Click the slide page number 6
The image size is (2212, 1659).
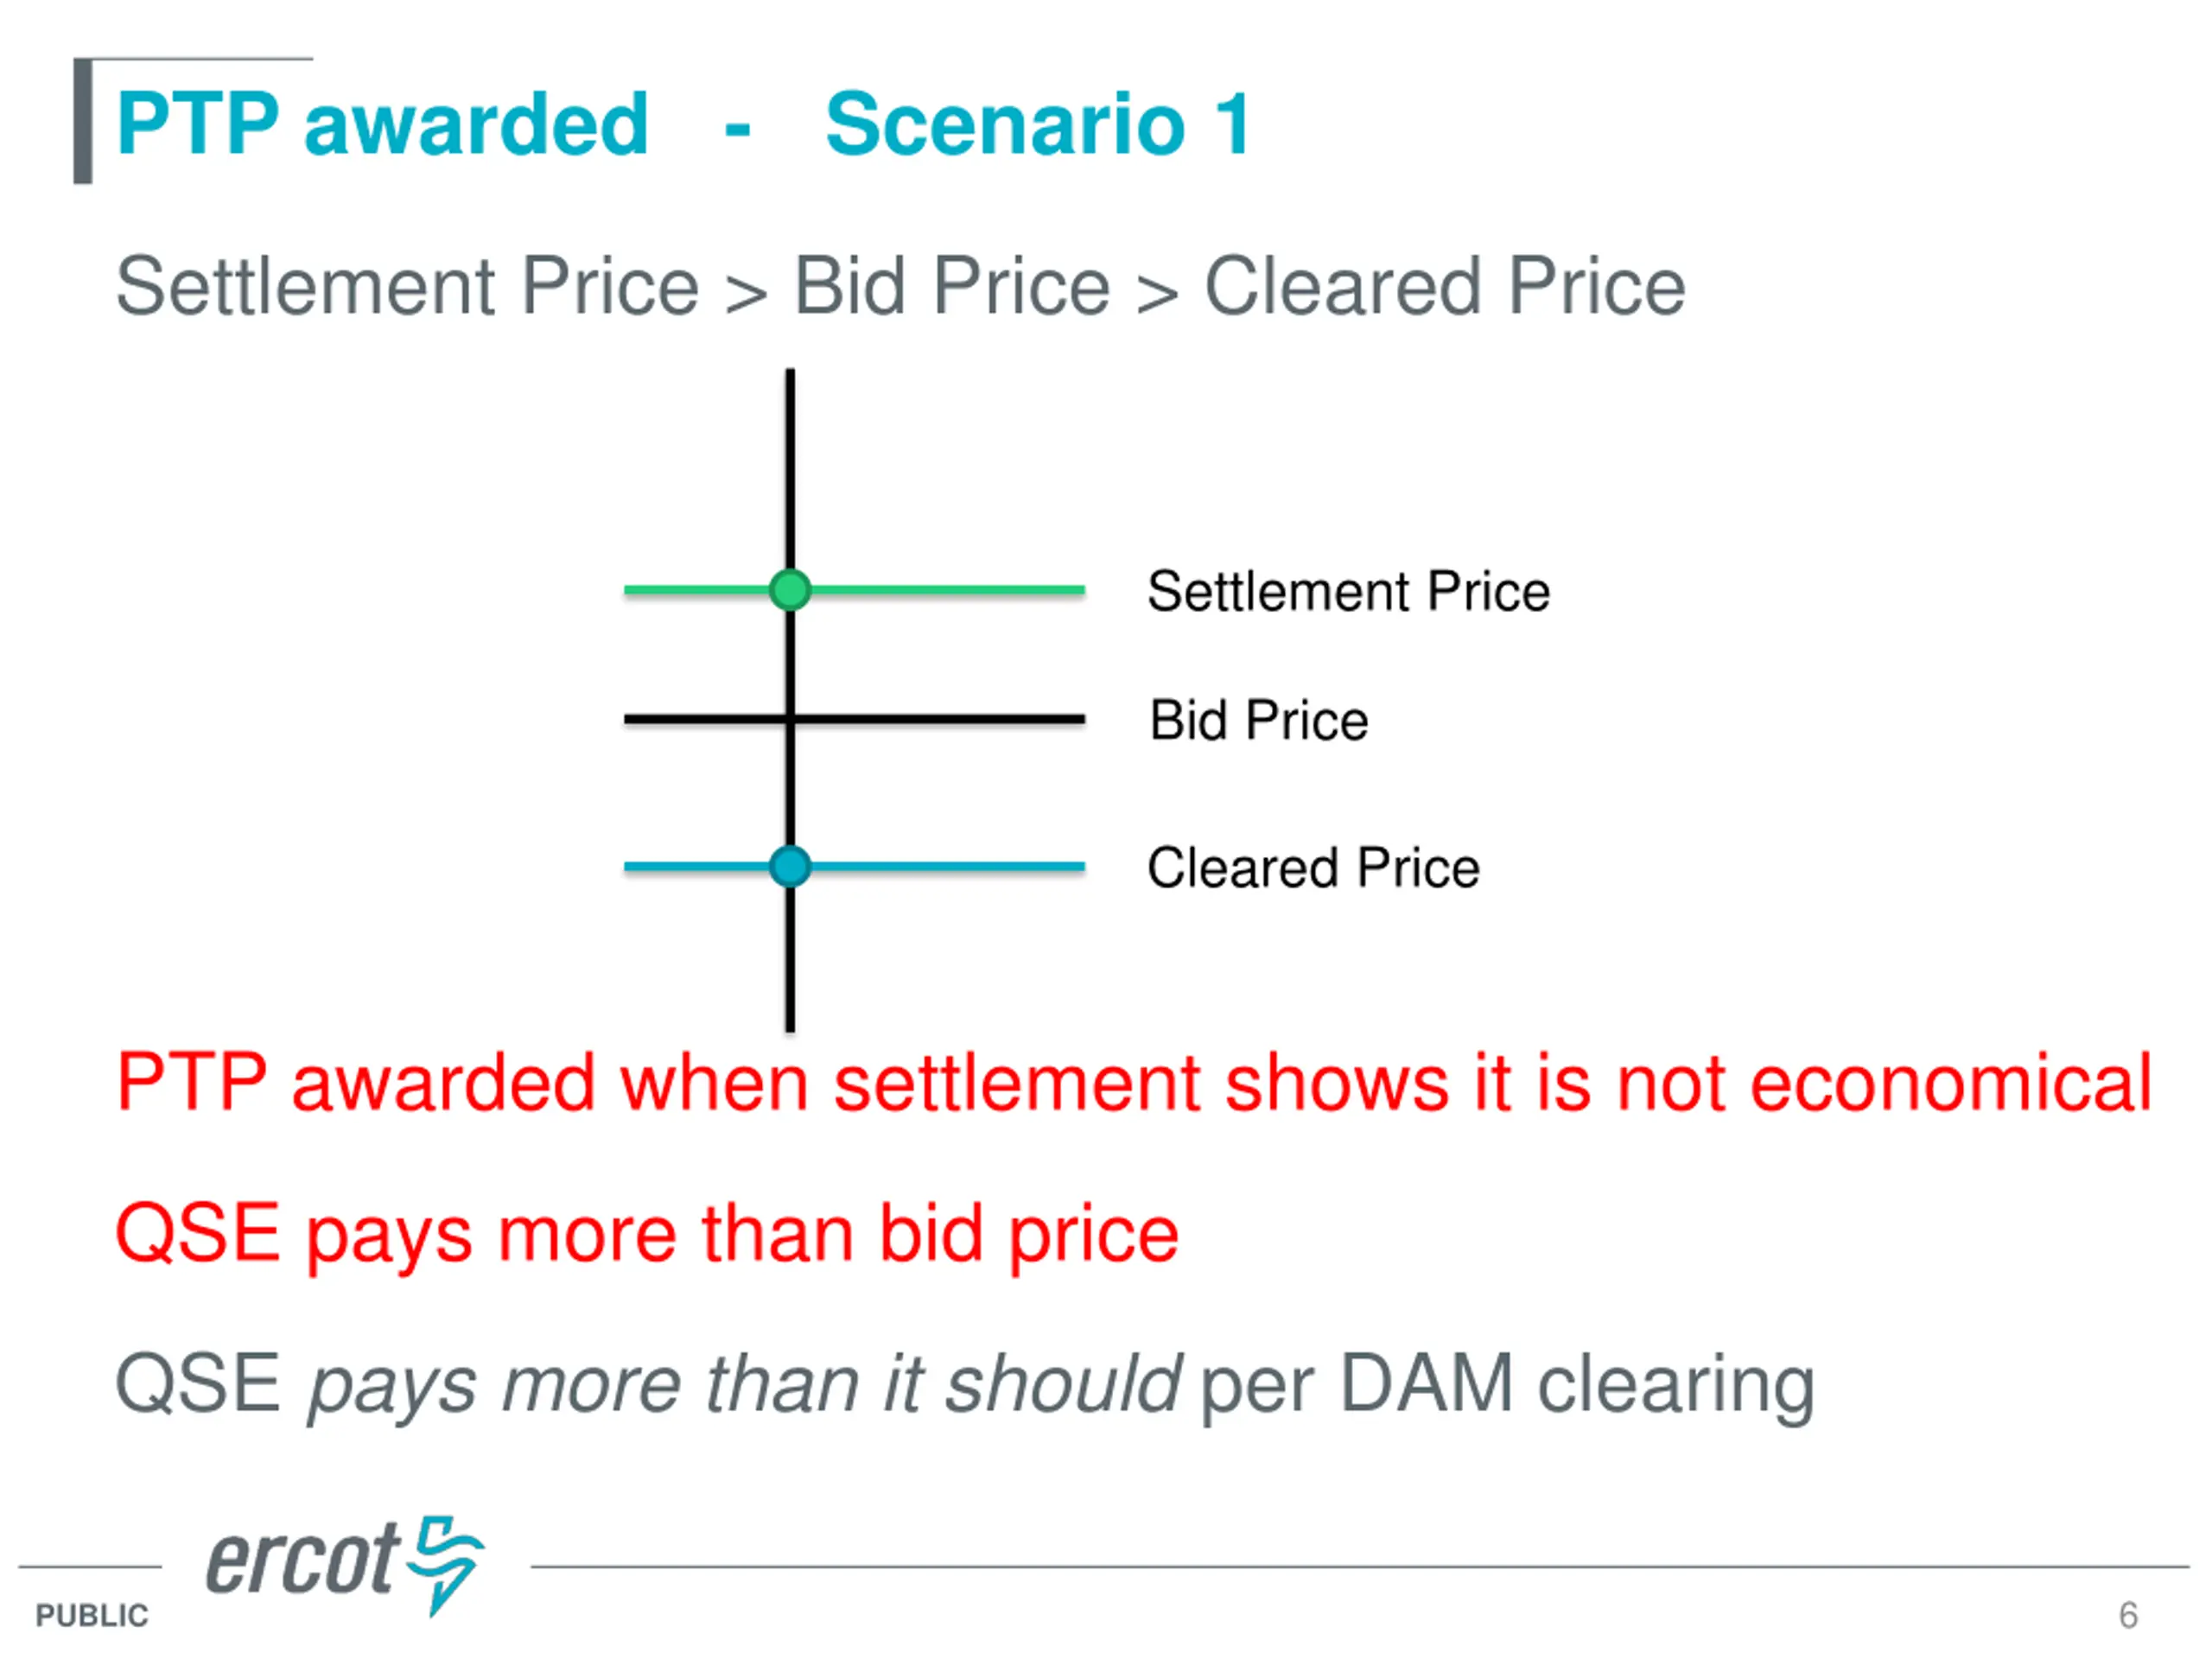pos(2128,1615)
